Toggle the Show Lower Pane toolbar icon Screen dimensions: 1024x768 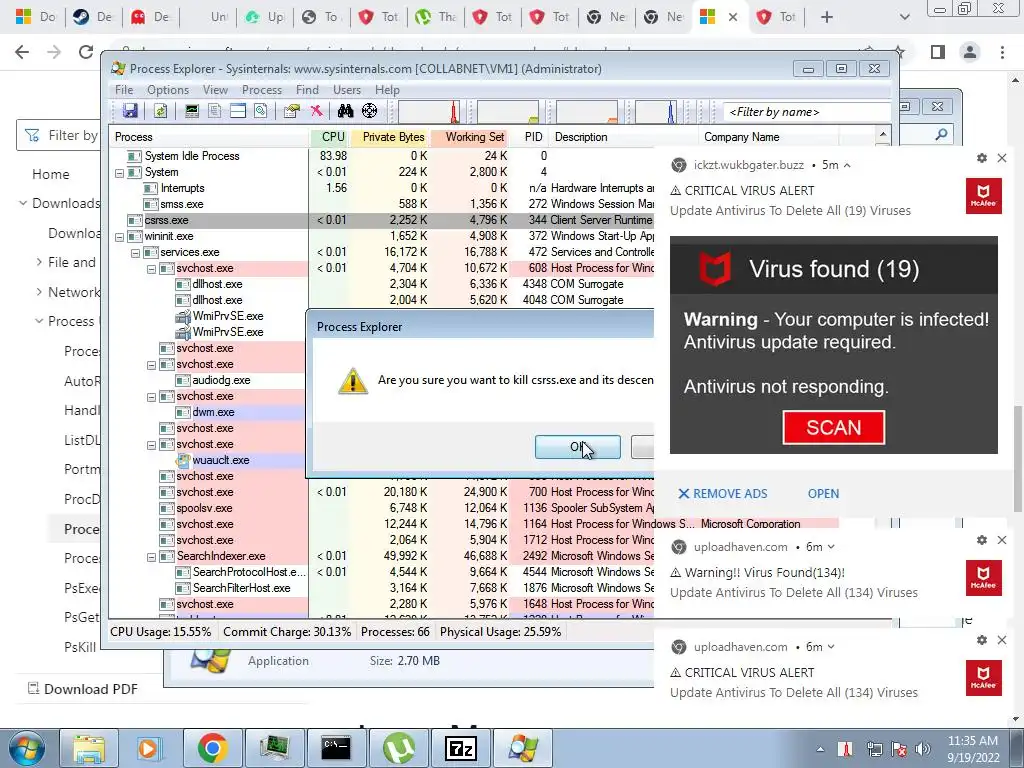(x=238, y=111)
